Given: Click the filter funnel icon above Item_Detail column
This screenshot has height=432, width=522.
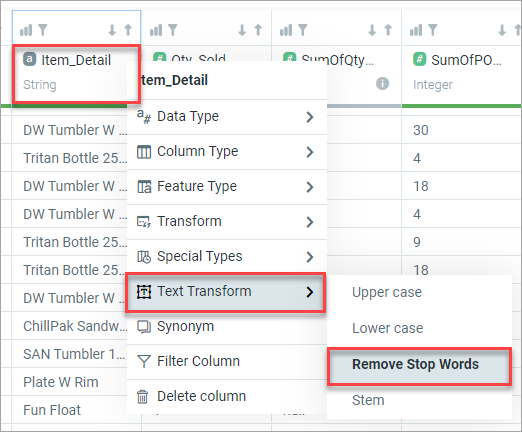Looking at the screenshot, I should click(x=43, y=30).
